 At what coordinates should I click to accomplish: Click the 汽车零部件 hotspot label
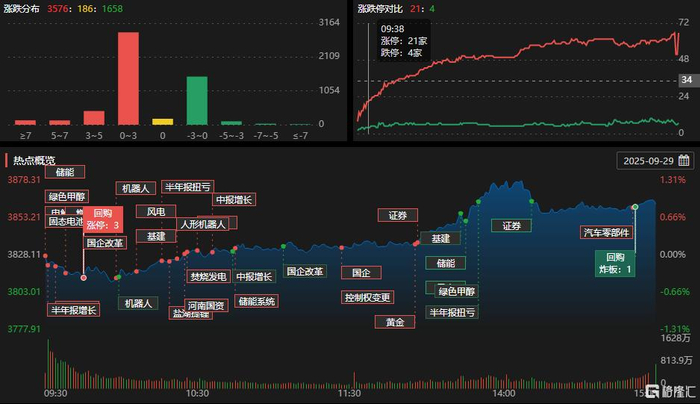point(606,232)
